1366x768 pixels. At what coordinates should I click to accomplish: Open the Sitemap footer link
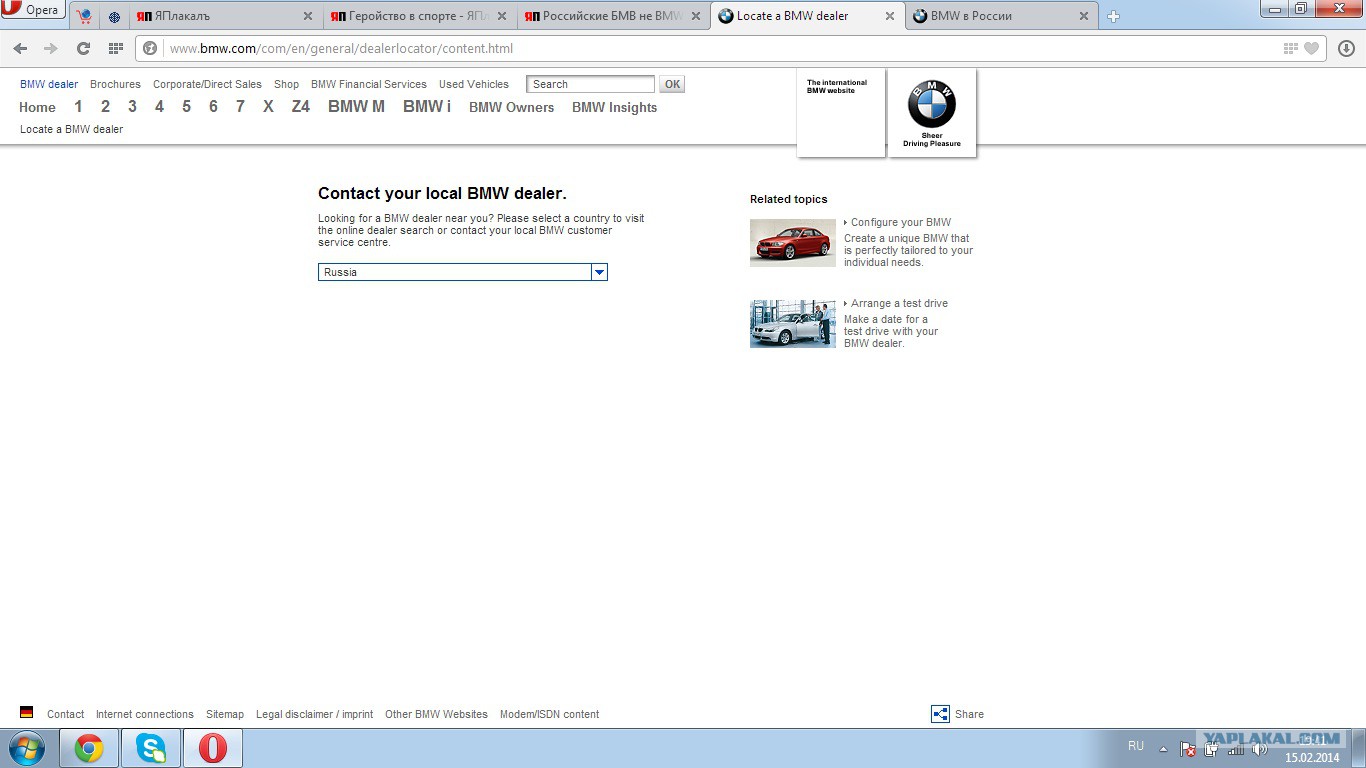[225, 714]
